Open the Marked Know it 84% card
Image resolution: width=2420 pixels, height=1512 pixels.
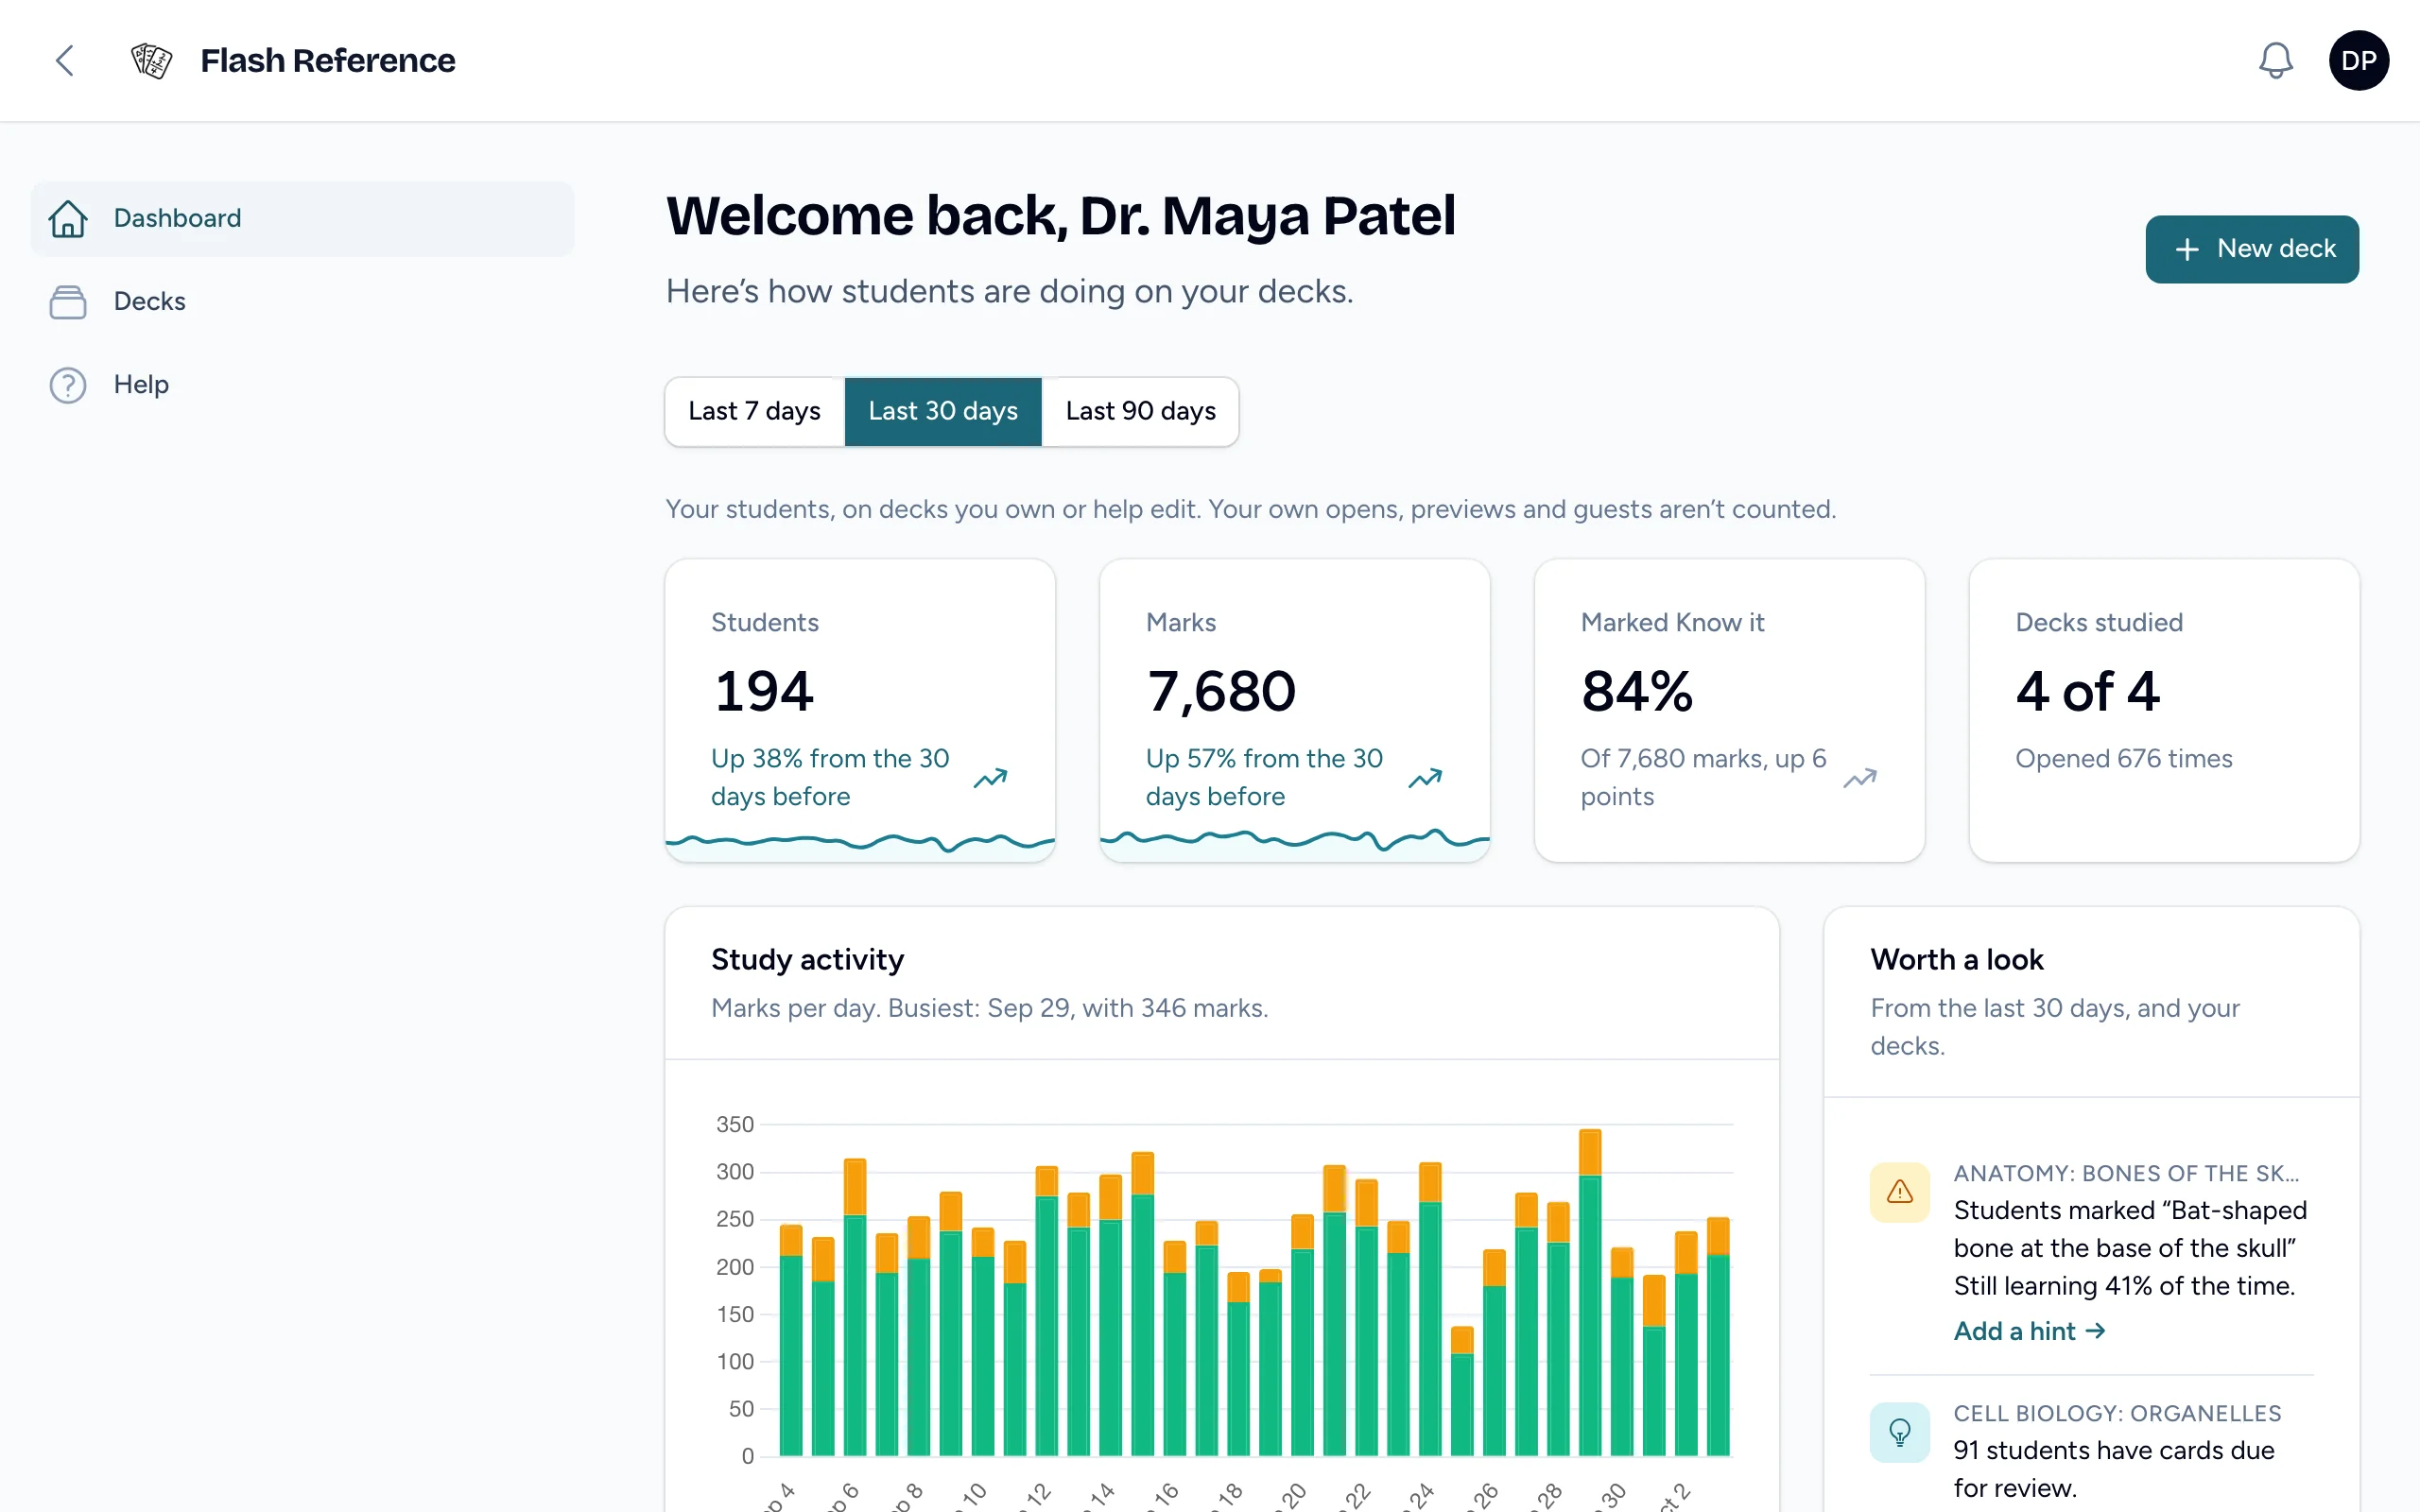[x=1729, y=710]
